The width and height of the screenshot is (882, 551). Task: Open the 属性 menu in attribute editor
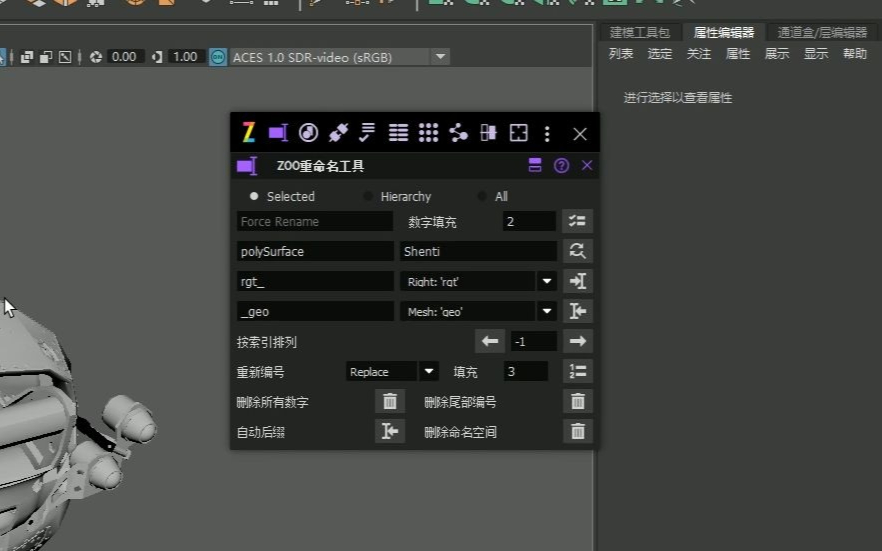click(x=738, y=54)
